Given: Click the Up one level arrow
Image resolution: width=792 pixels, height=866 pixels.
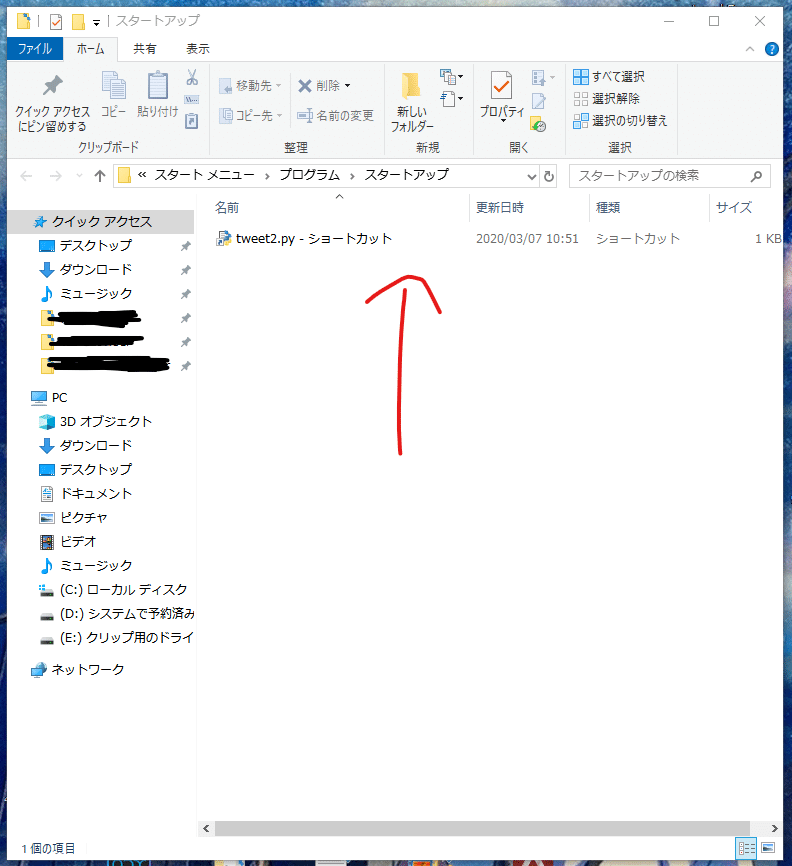Looking at the screenshot, I should 100,176.
